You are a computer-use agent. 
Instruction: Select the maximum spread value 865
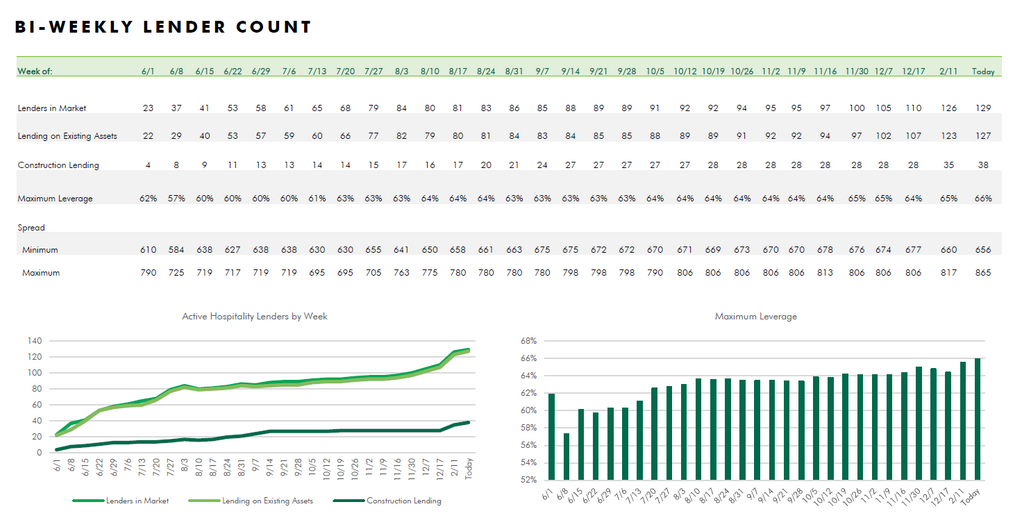point(983,273)
